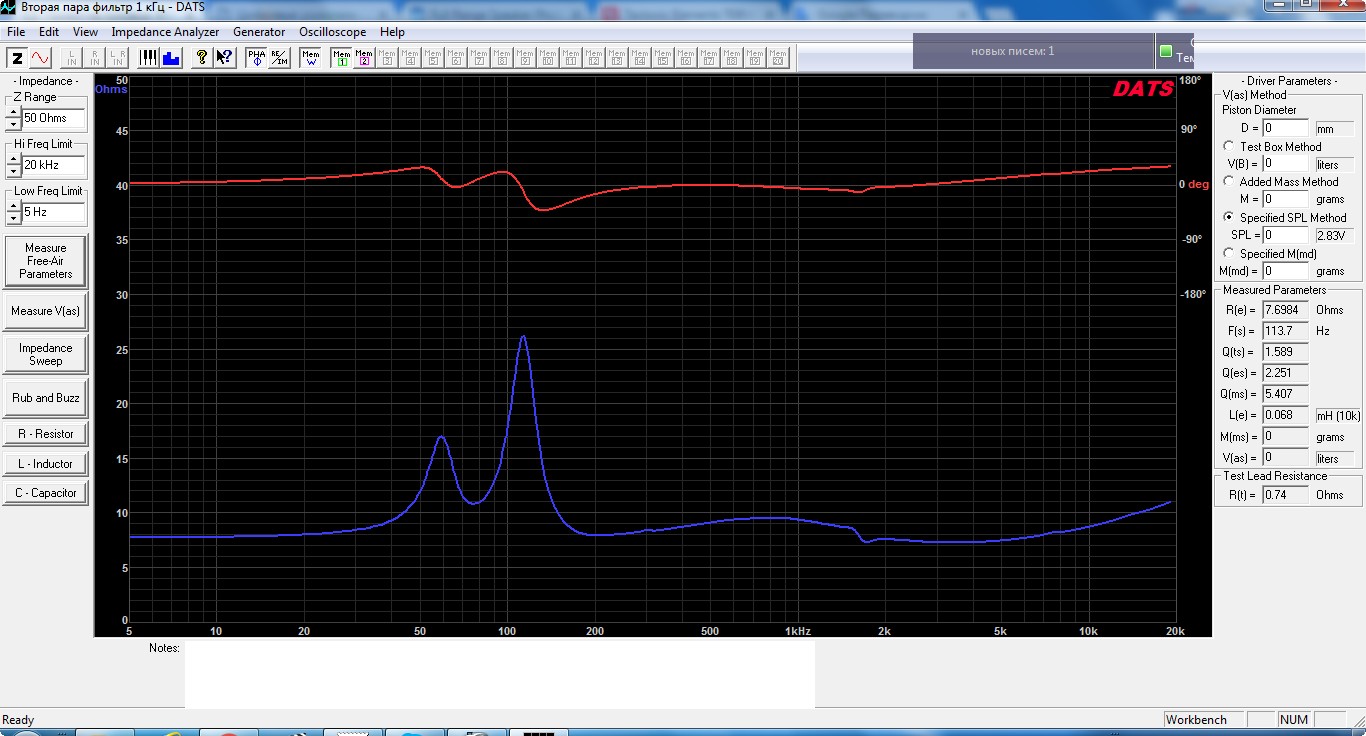Screen dimensions: 1366x736
Task: Open the piano keys toolbar icon
Action: (148, 58)
